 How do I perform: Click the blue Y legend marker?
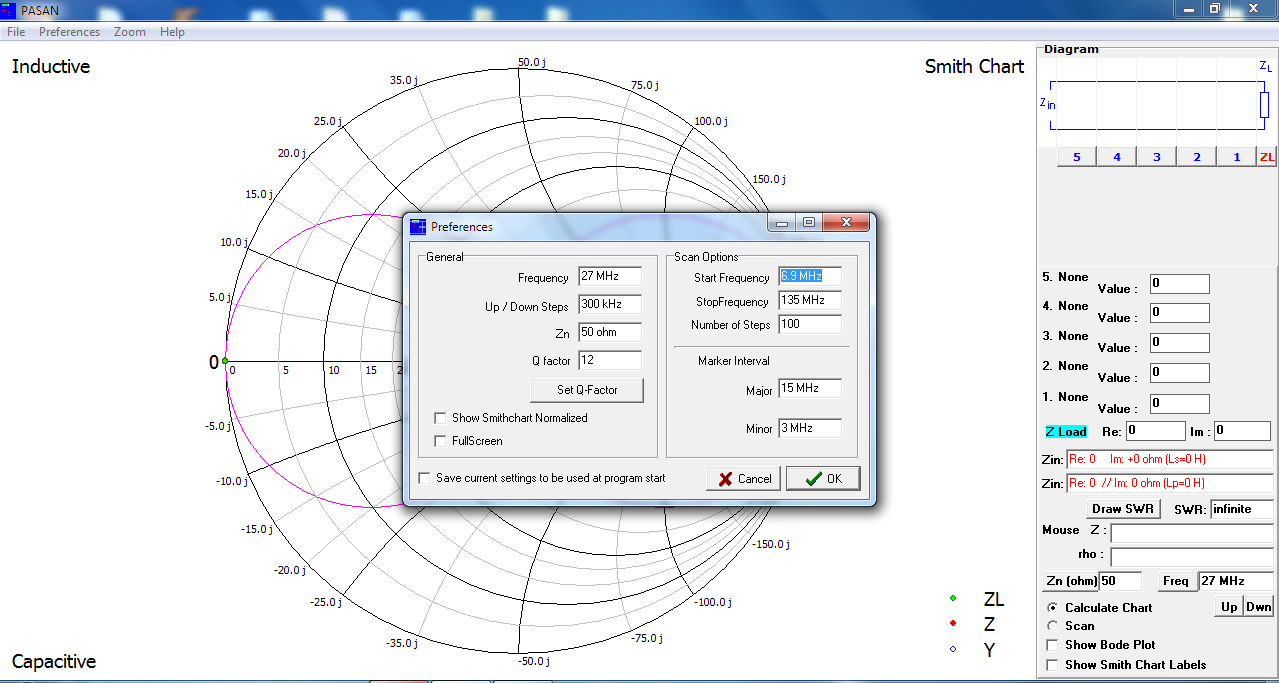[x=953, y=649]
